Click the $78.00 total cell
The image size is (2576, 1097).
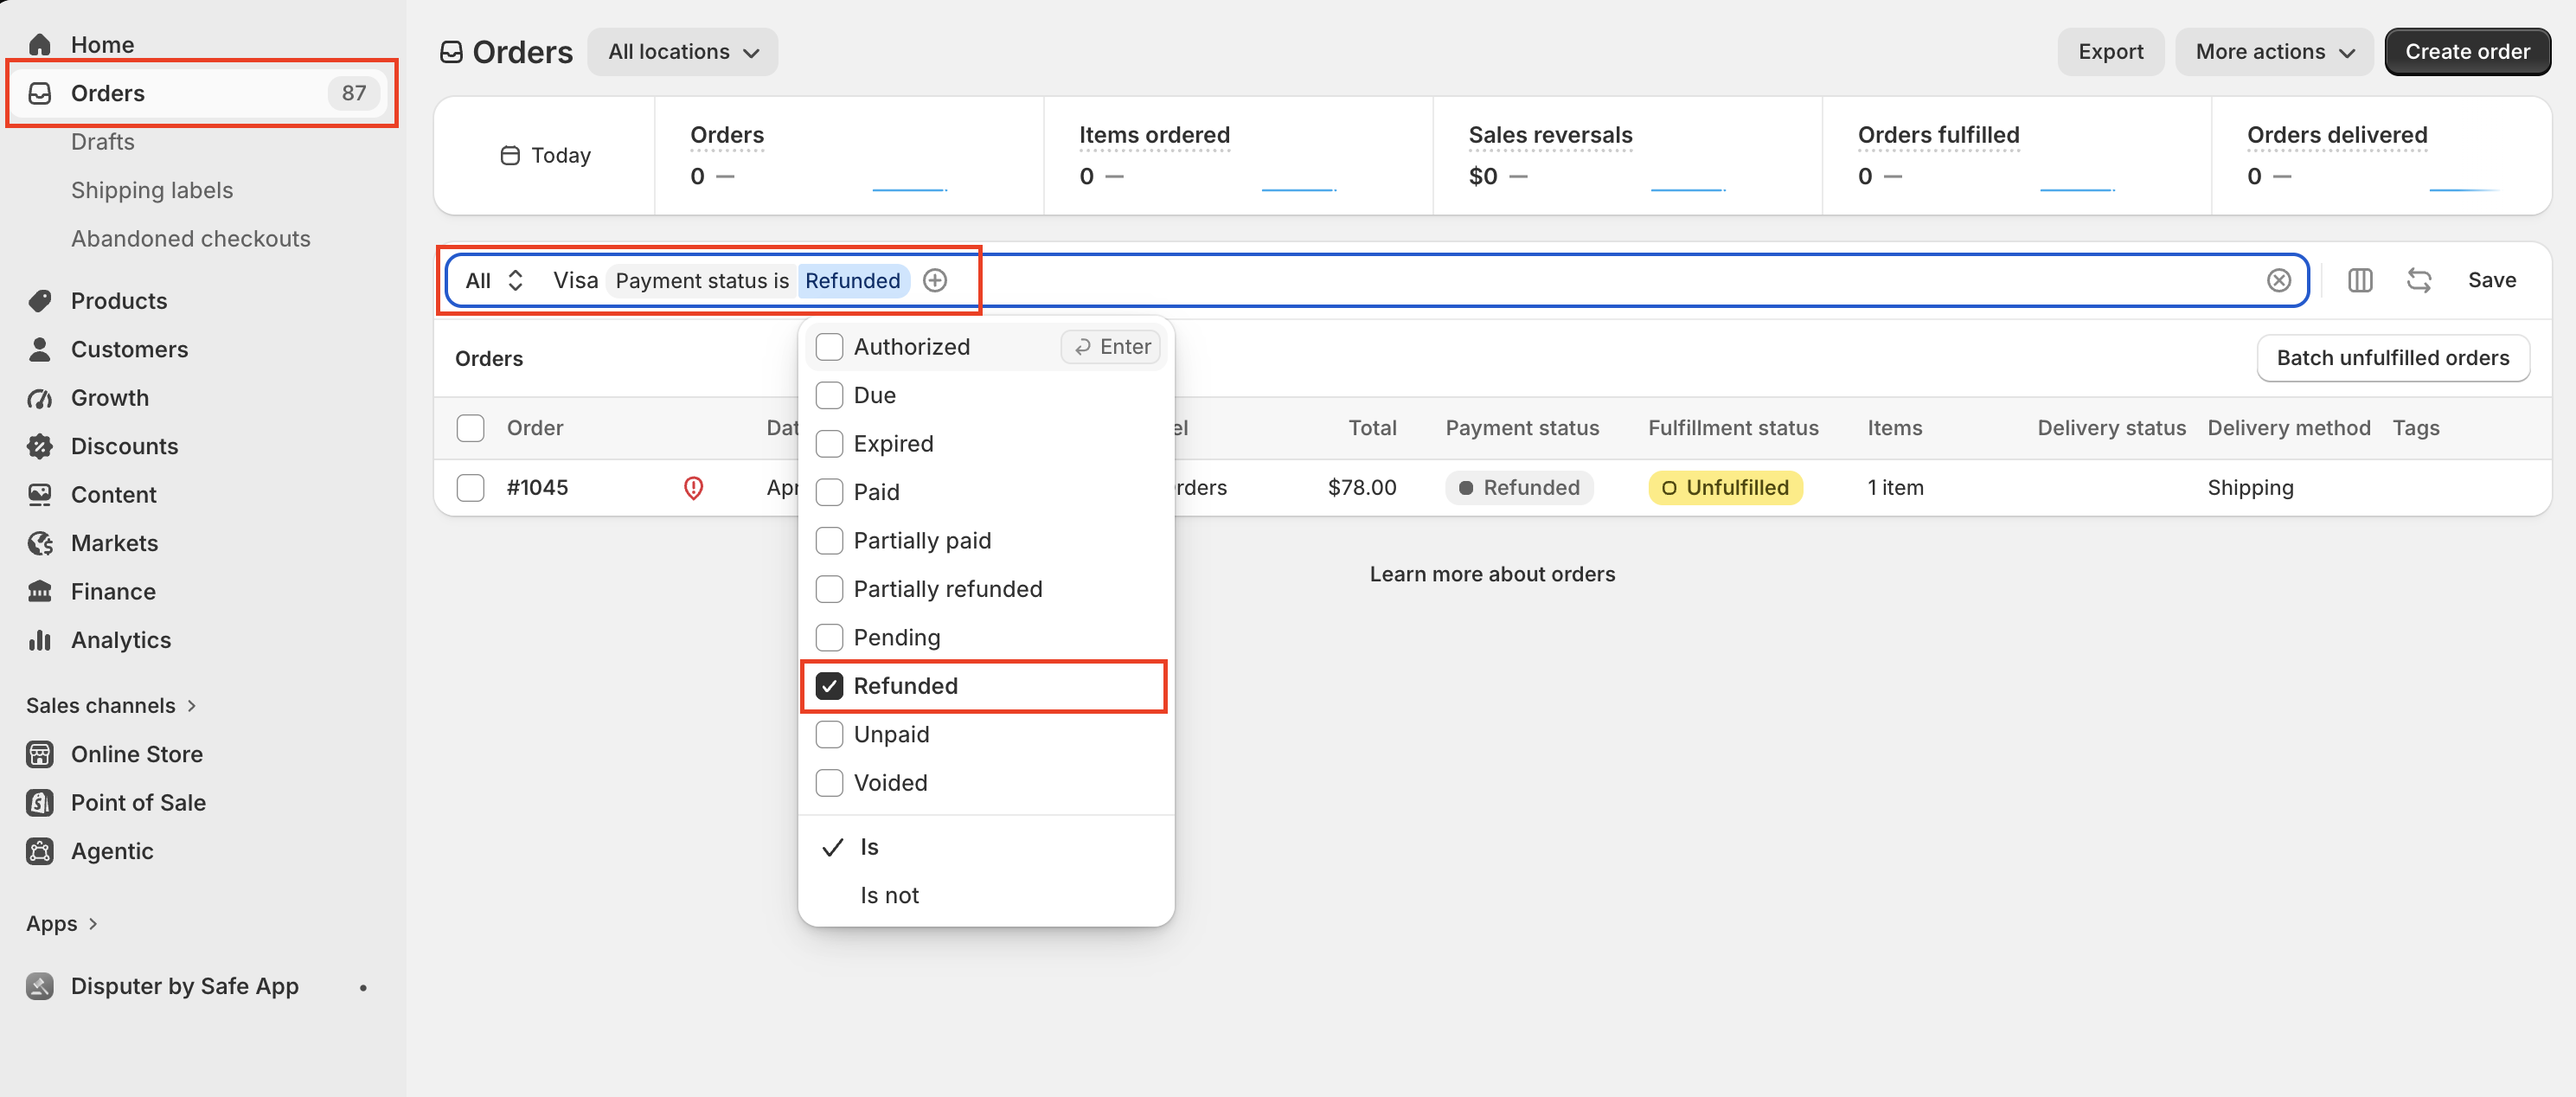pos(1361,488)
